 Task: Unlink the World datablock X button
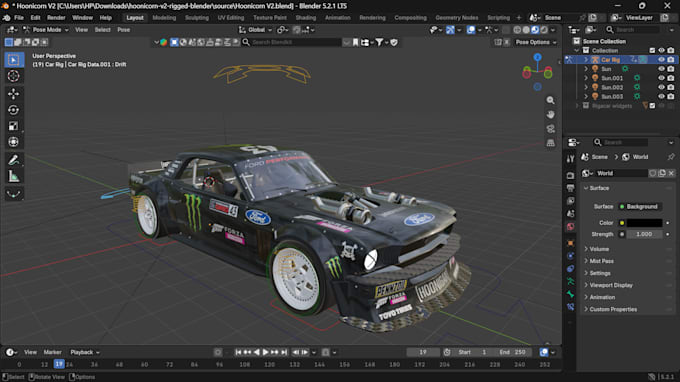click(671, 173)
